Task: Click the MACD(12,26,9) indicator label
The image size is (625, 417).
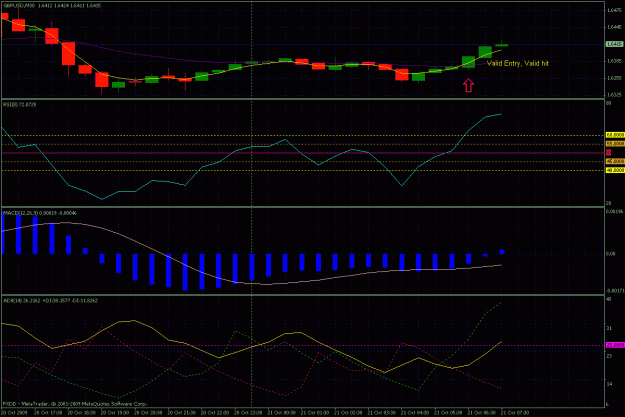Action: (x=40, y=213)
